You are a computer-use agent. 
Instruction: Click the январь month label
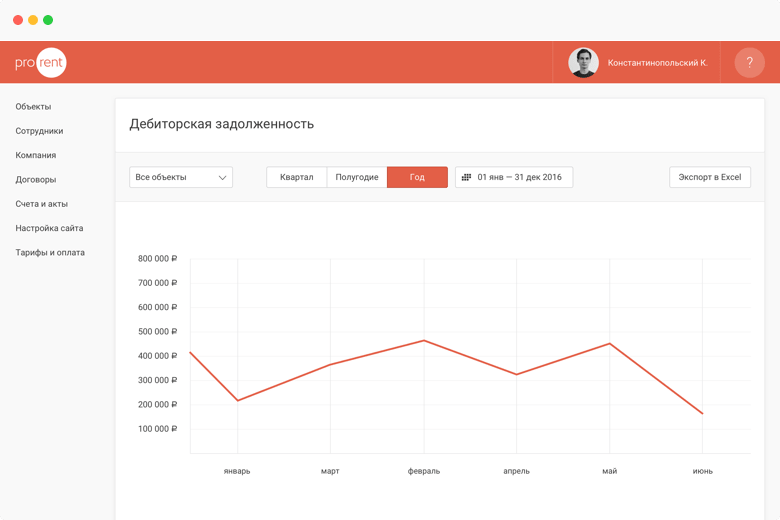(x=237, y=471)
